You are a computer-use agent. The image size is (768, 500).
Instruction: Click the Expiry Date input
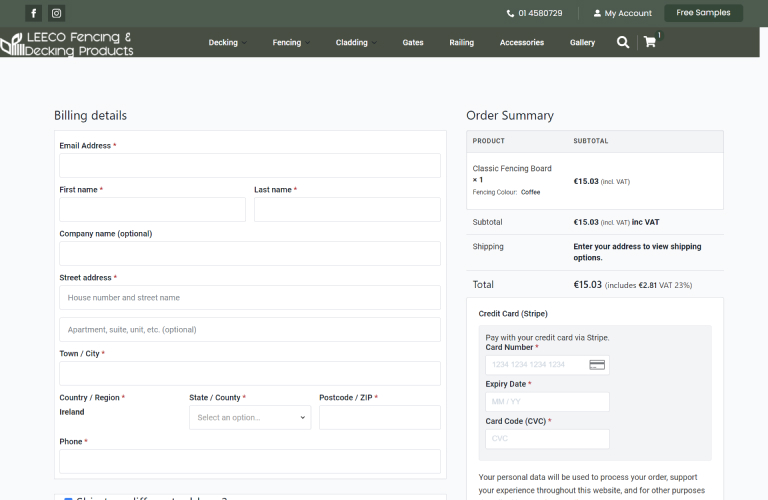[547, 401]
